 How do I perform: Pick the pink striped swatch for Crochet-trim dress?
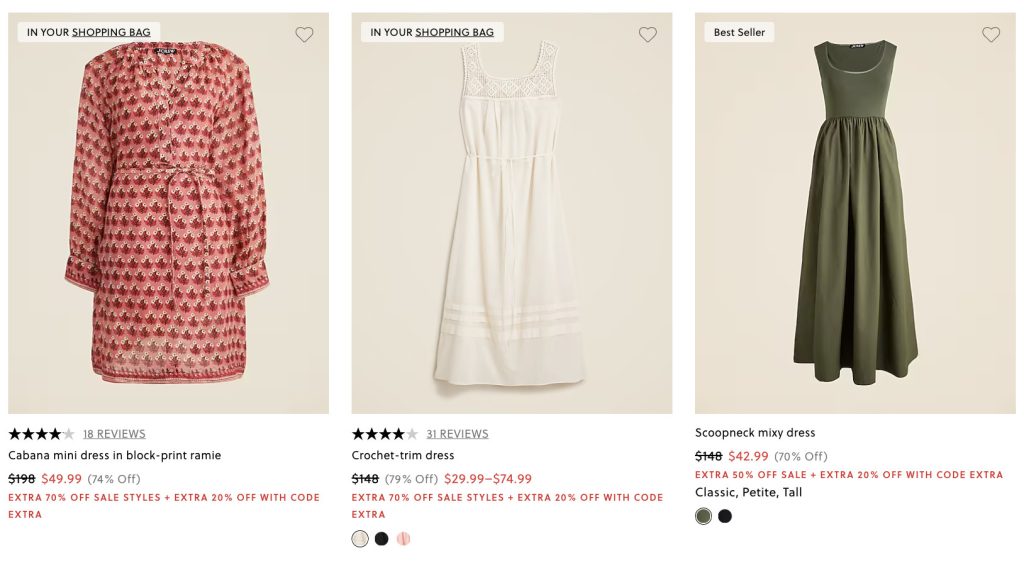point(404,539)
